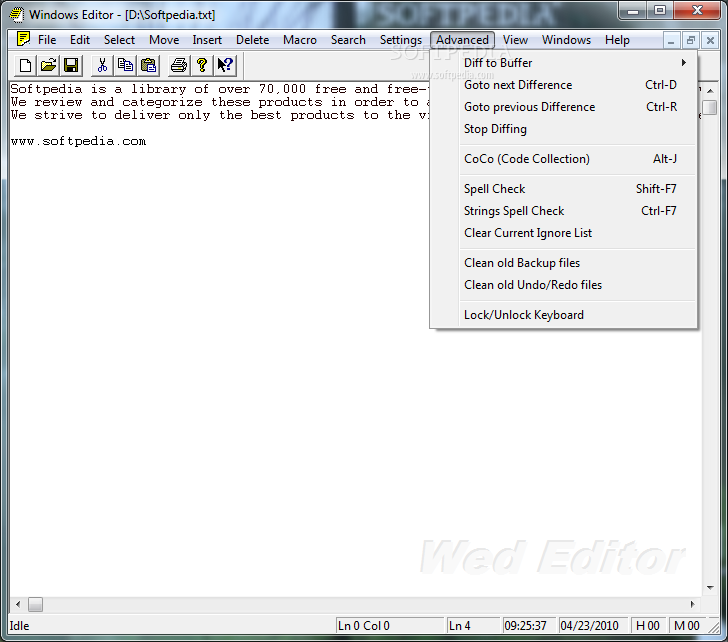Click the Open file folder icon
This screenshot has width=728, height=642.
[48, 65]
